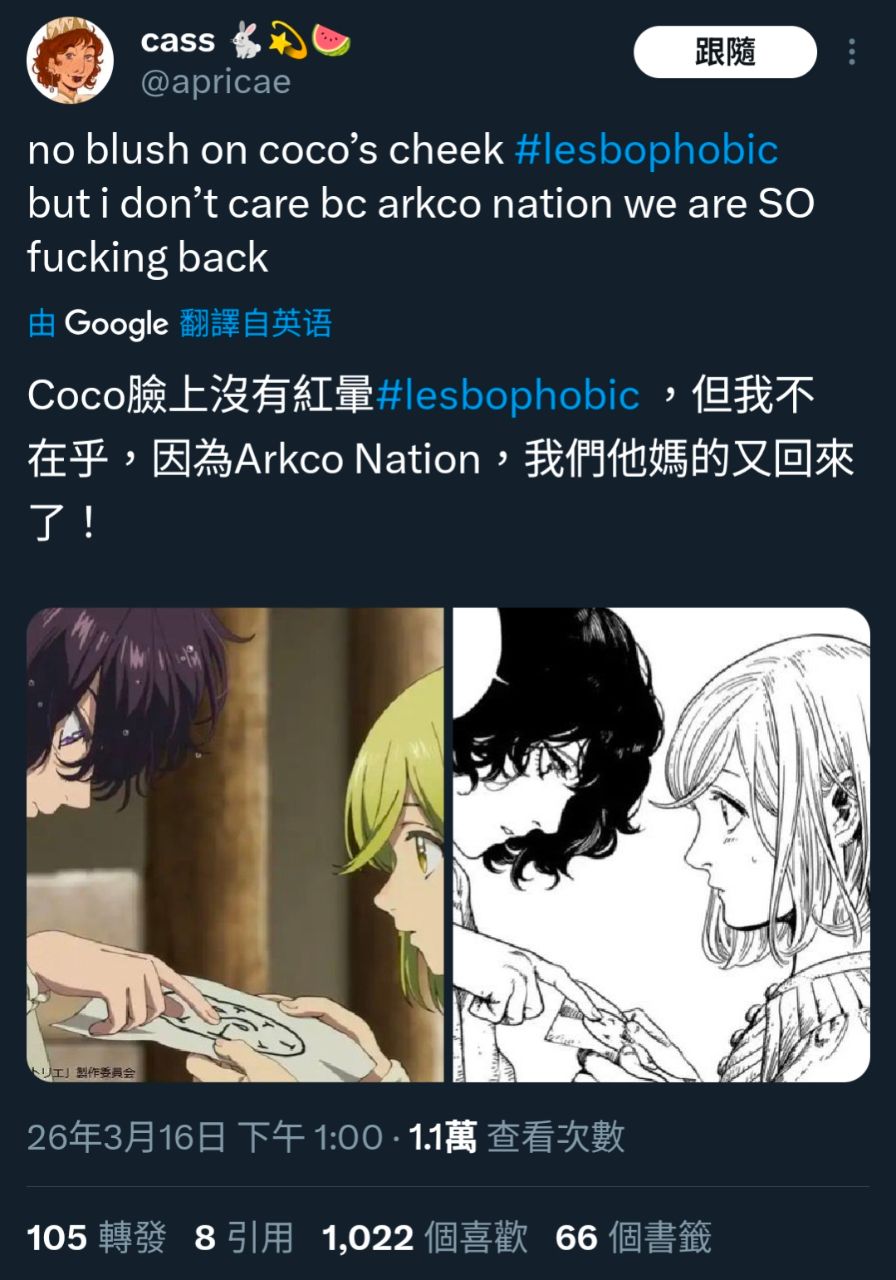View the 1.1萬 查看次數 view count
The width and height of the screenshot is (896, 1280).
[518, 1138]
